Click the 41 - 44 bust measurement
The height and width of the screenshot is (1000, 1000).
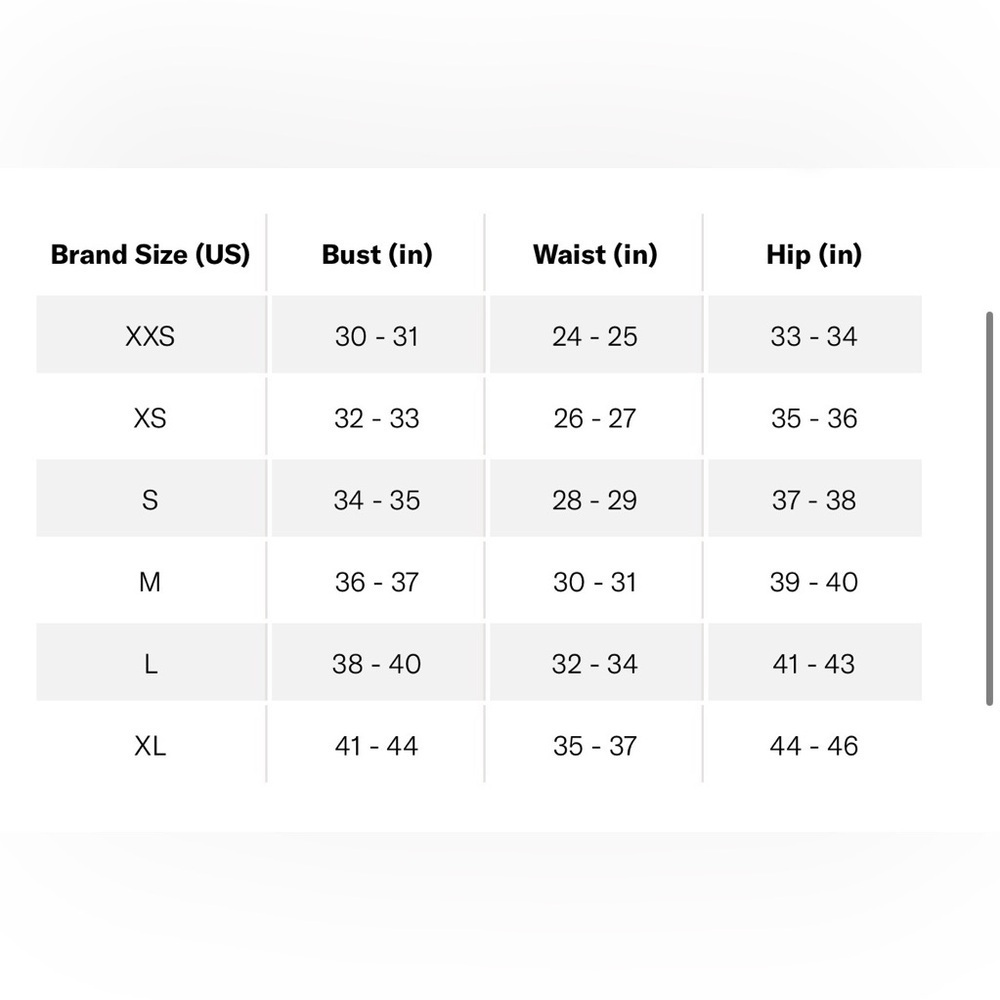pos(377,746)
